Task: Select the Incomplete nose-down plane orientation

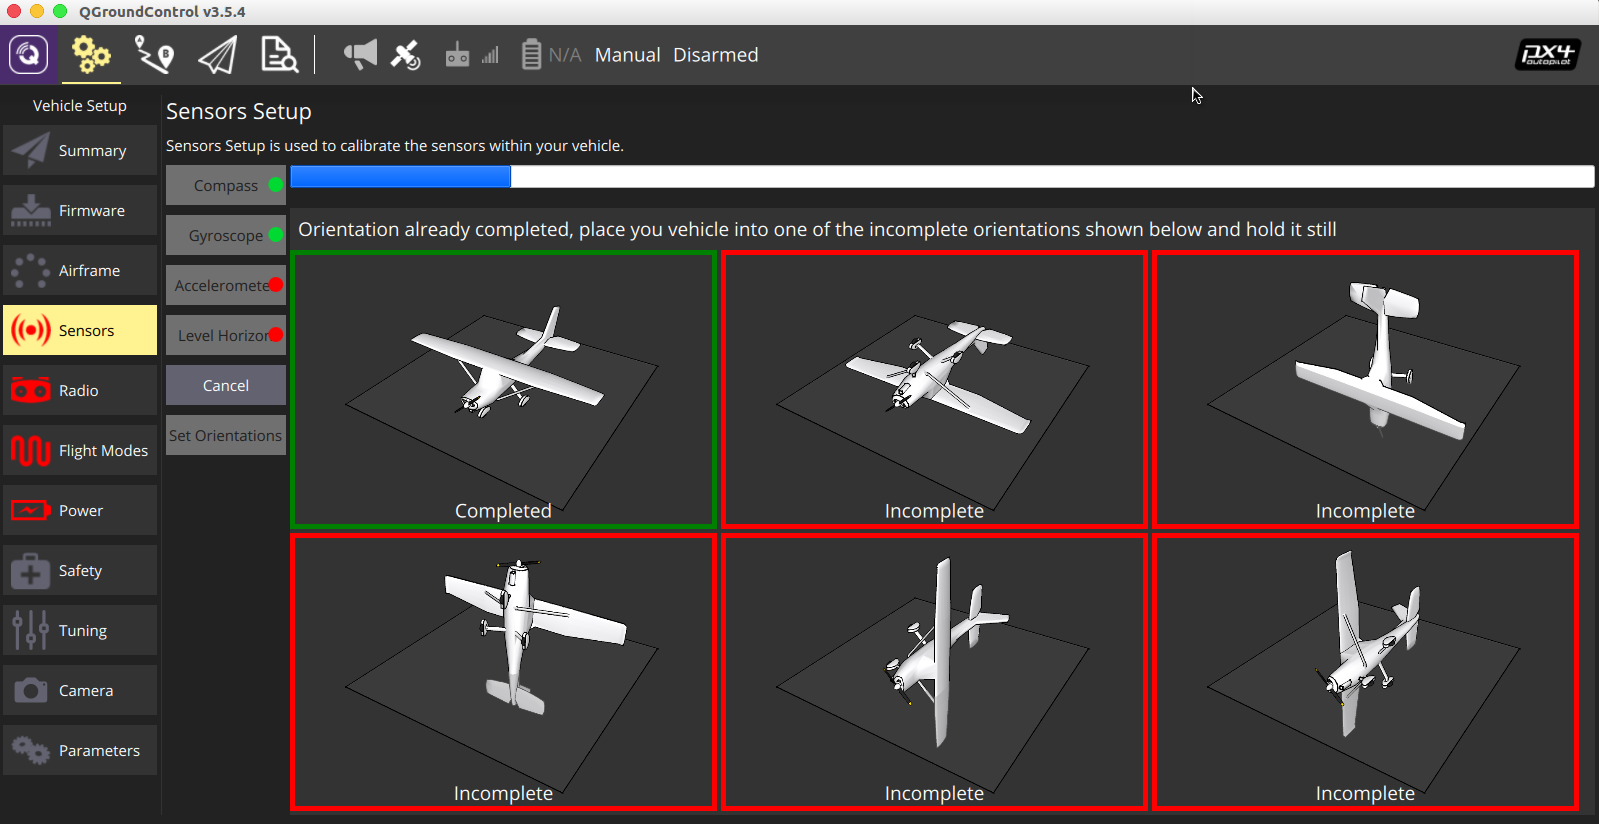Action: [x=1365, y=389]
